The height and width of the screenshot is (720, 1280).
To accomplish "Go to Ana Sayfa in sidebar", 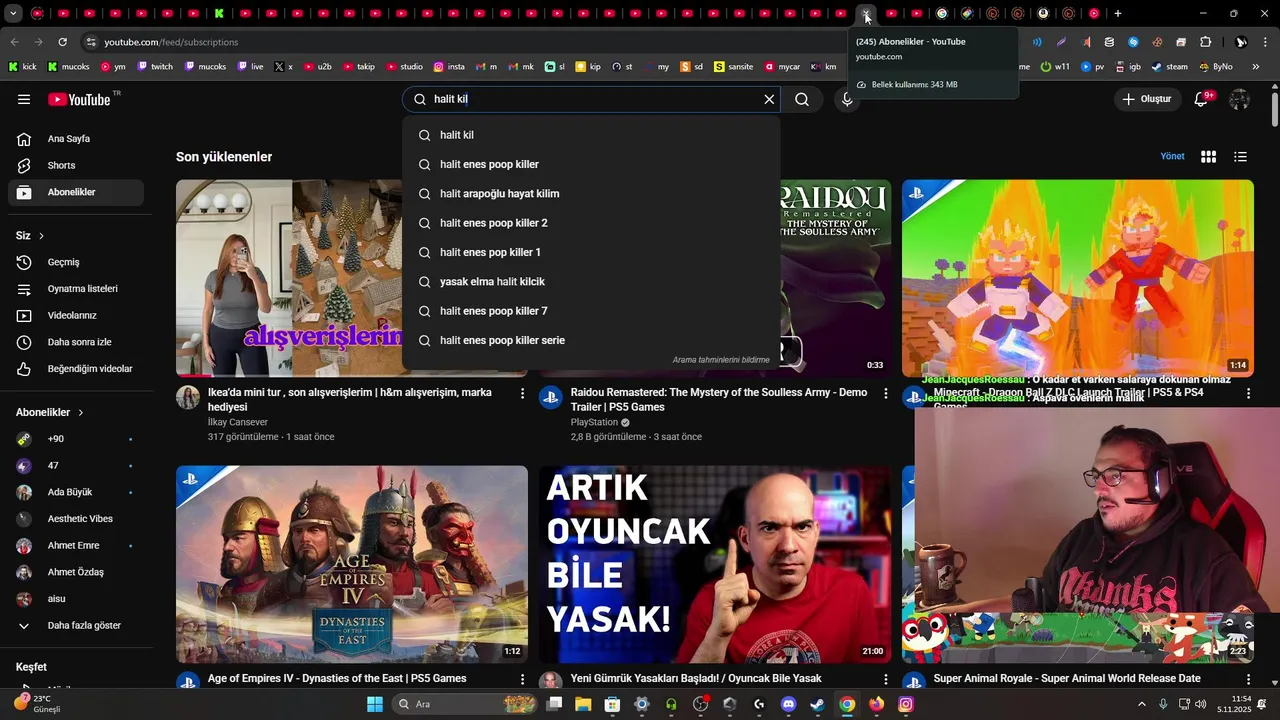I will (76, 139).
